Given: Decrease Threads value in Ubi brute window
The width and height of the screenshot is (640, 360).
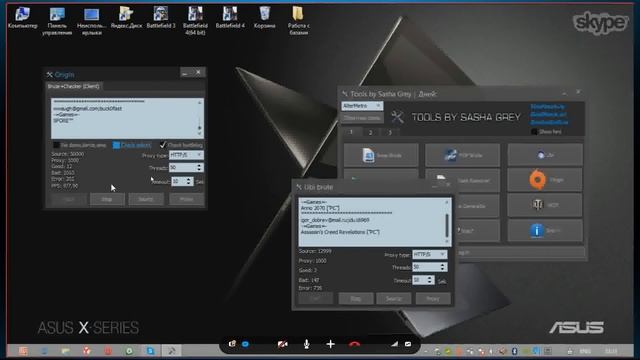Looking at the screenshot, I should [x=443, y=269].
